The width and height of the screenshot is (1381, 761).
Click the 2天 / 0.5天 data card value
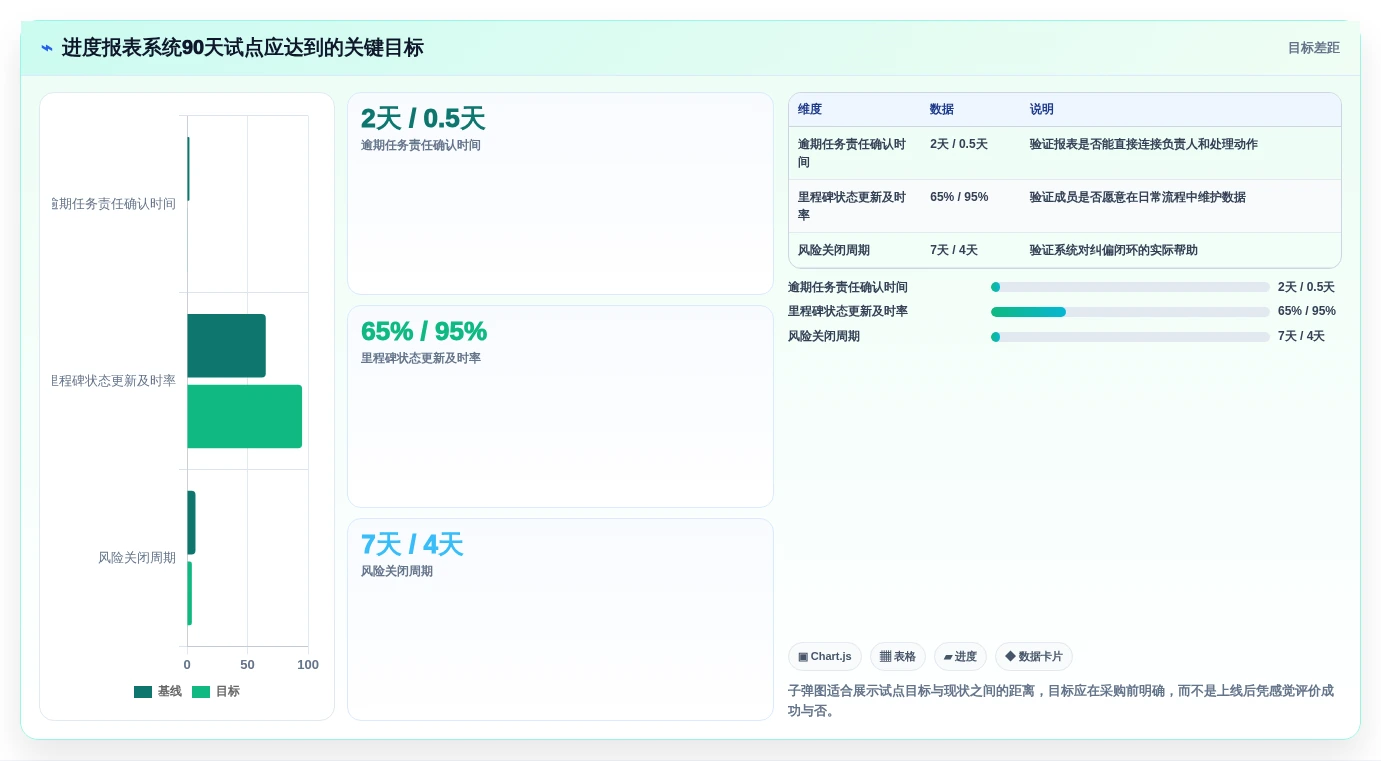click(423, 119)
